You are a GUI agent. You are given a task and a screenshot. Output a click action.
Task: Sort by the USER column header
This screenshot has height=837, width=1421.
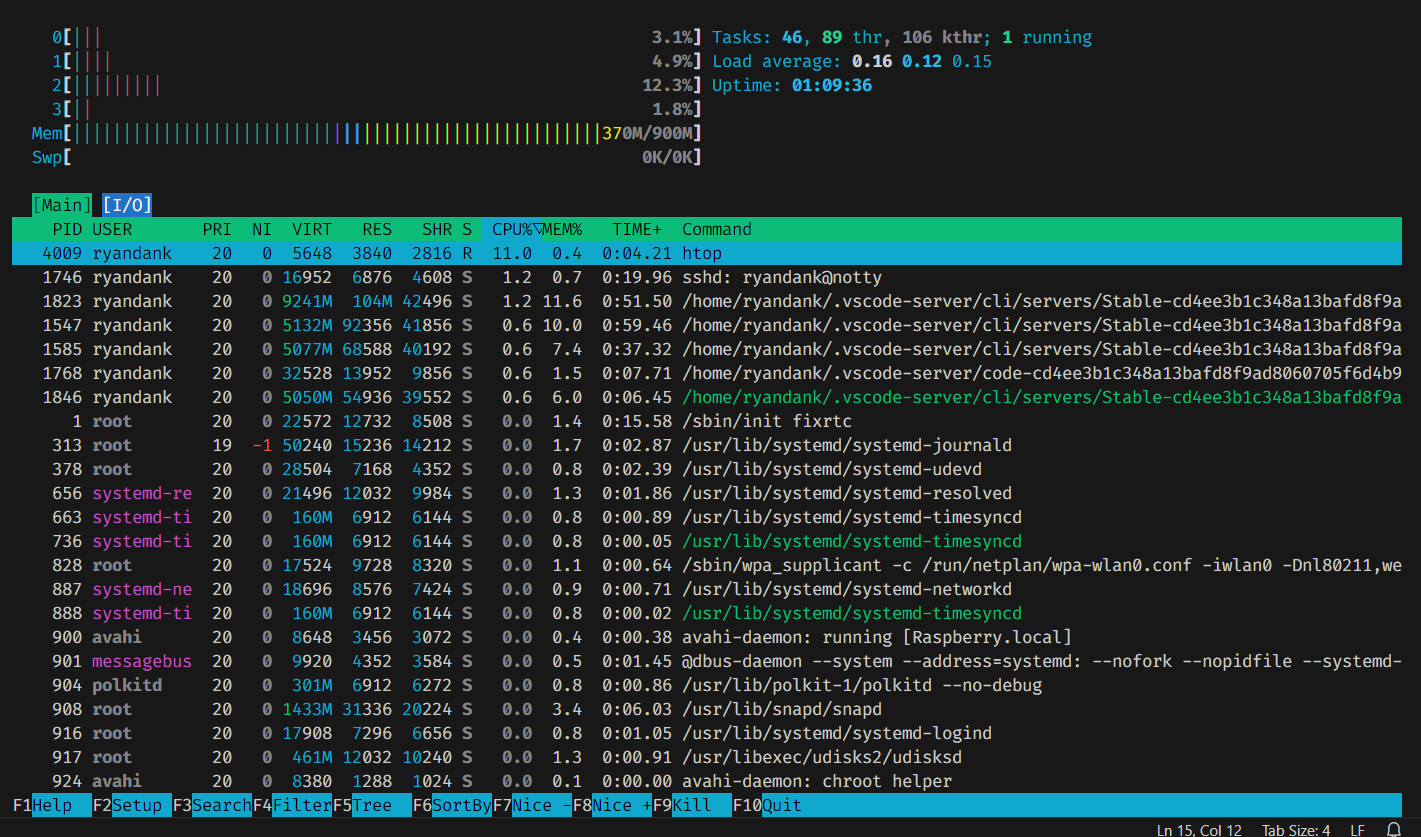(x=112, y=229)
